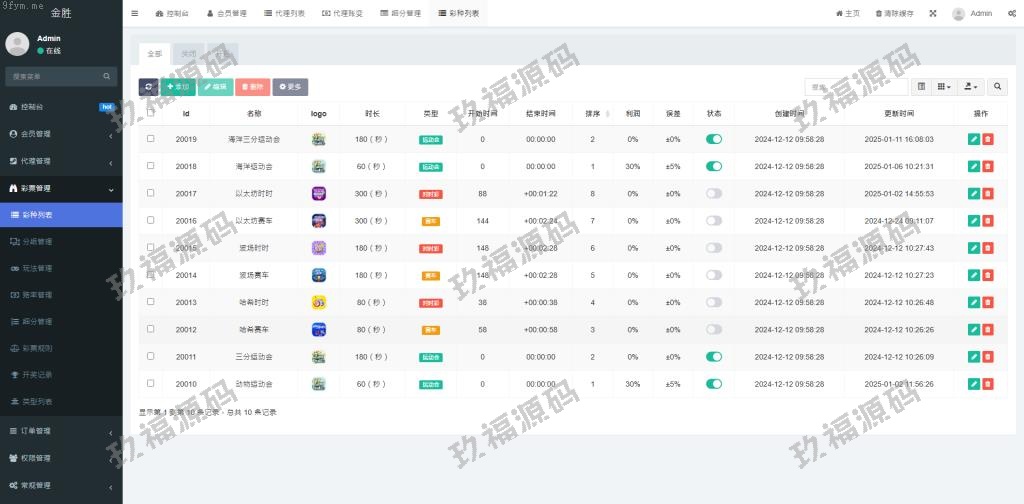The width and height of the screenshot is (1024, 504).
Task: Click the table view toggle icon
Action: pos(922,87)
